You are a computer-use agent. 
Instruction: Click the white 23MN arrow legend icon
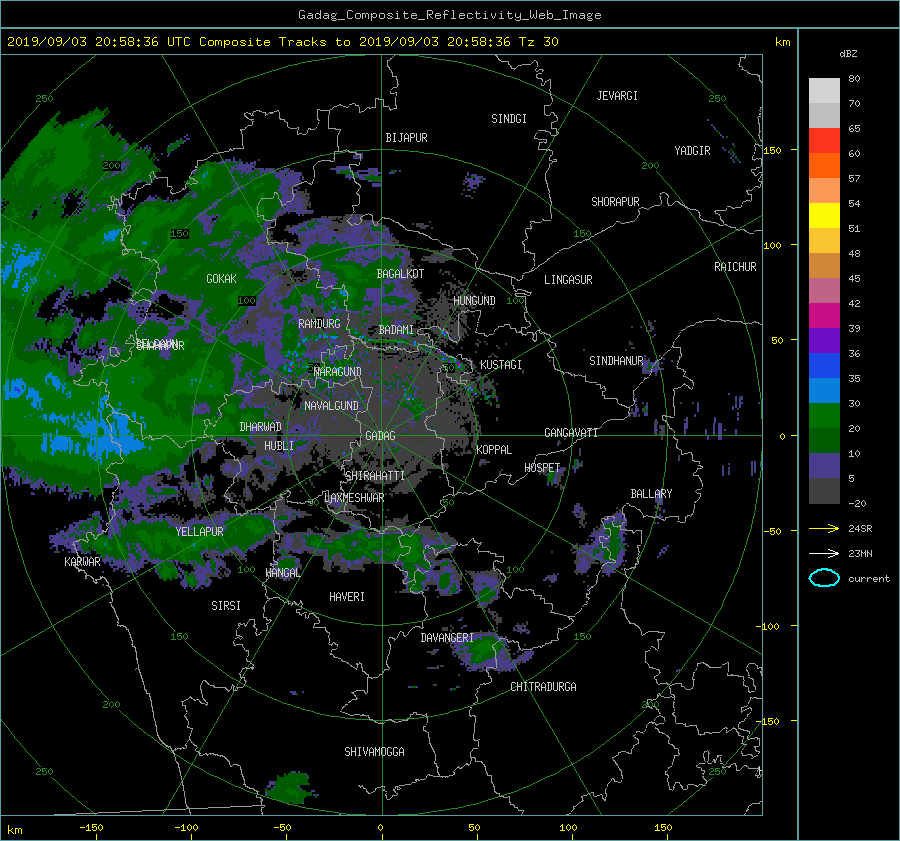pyautogui.click(x=824, y=553)
